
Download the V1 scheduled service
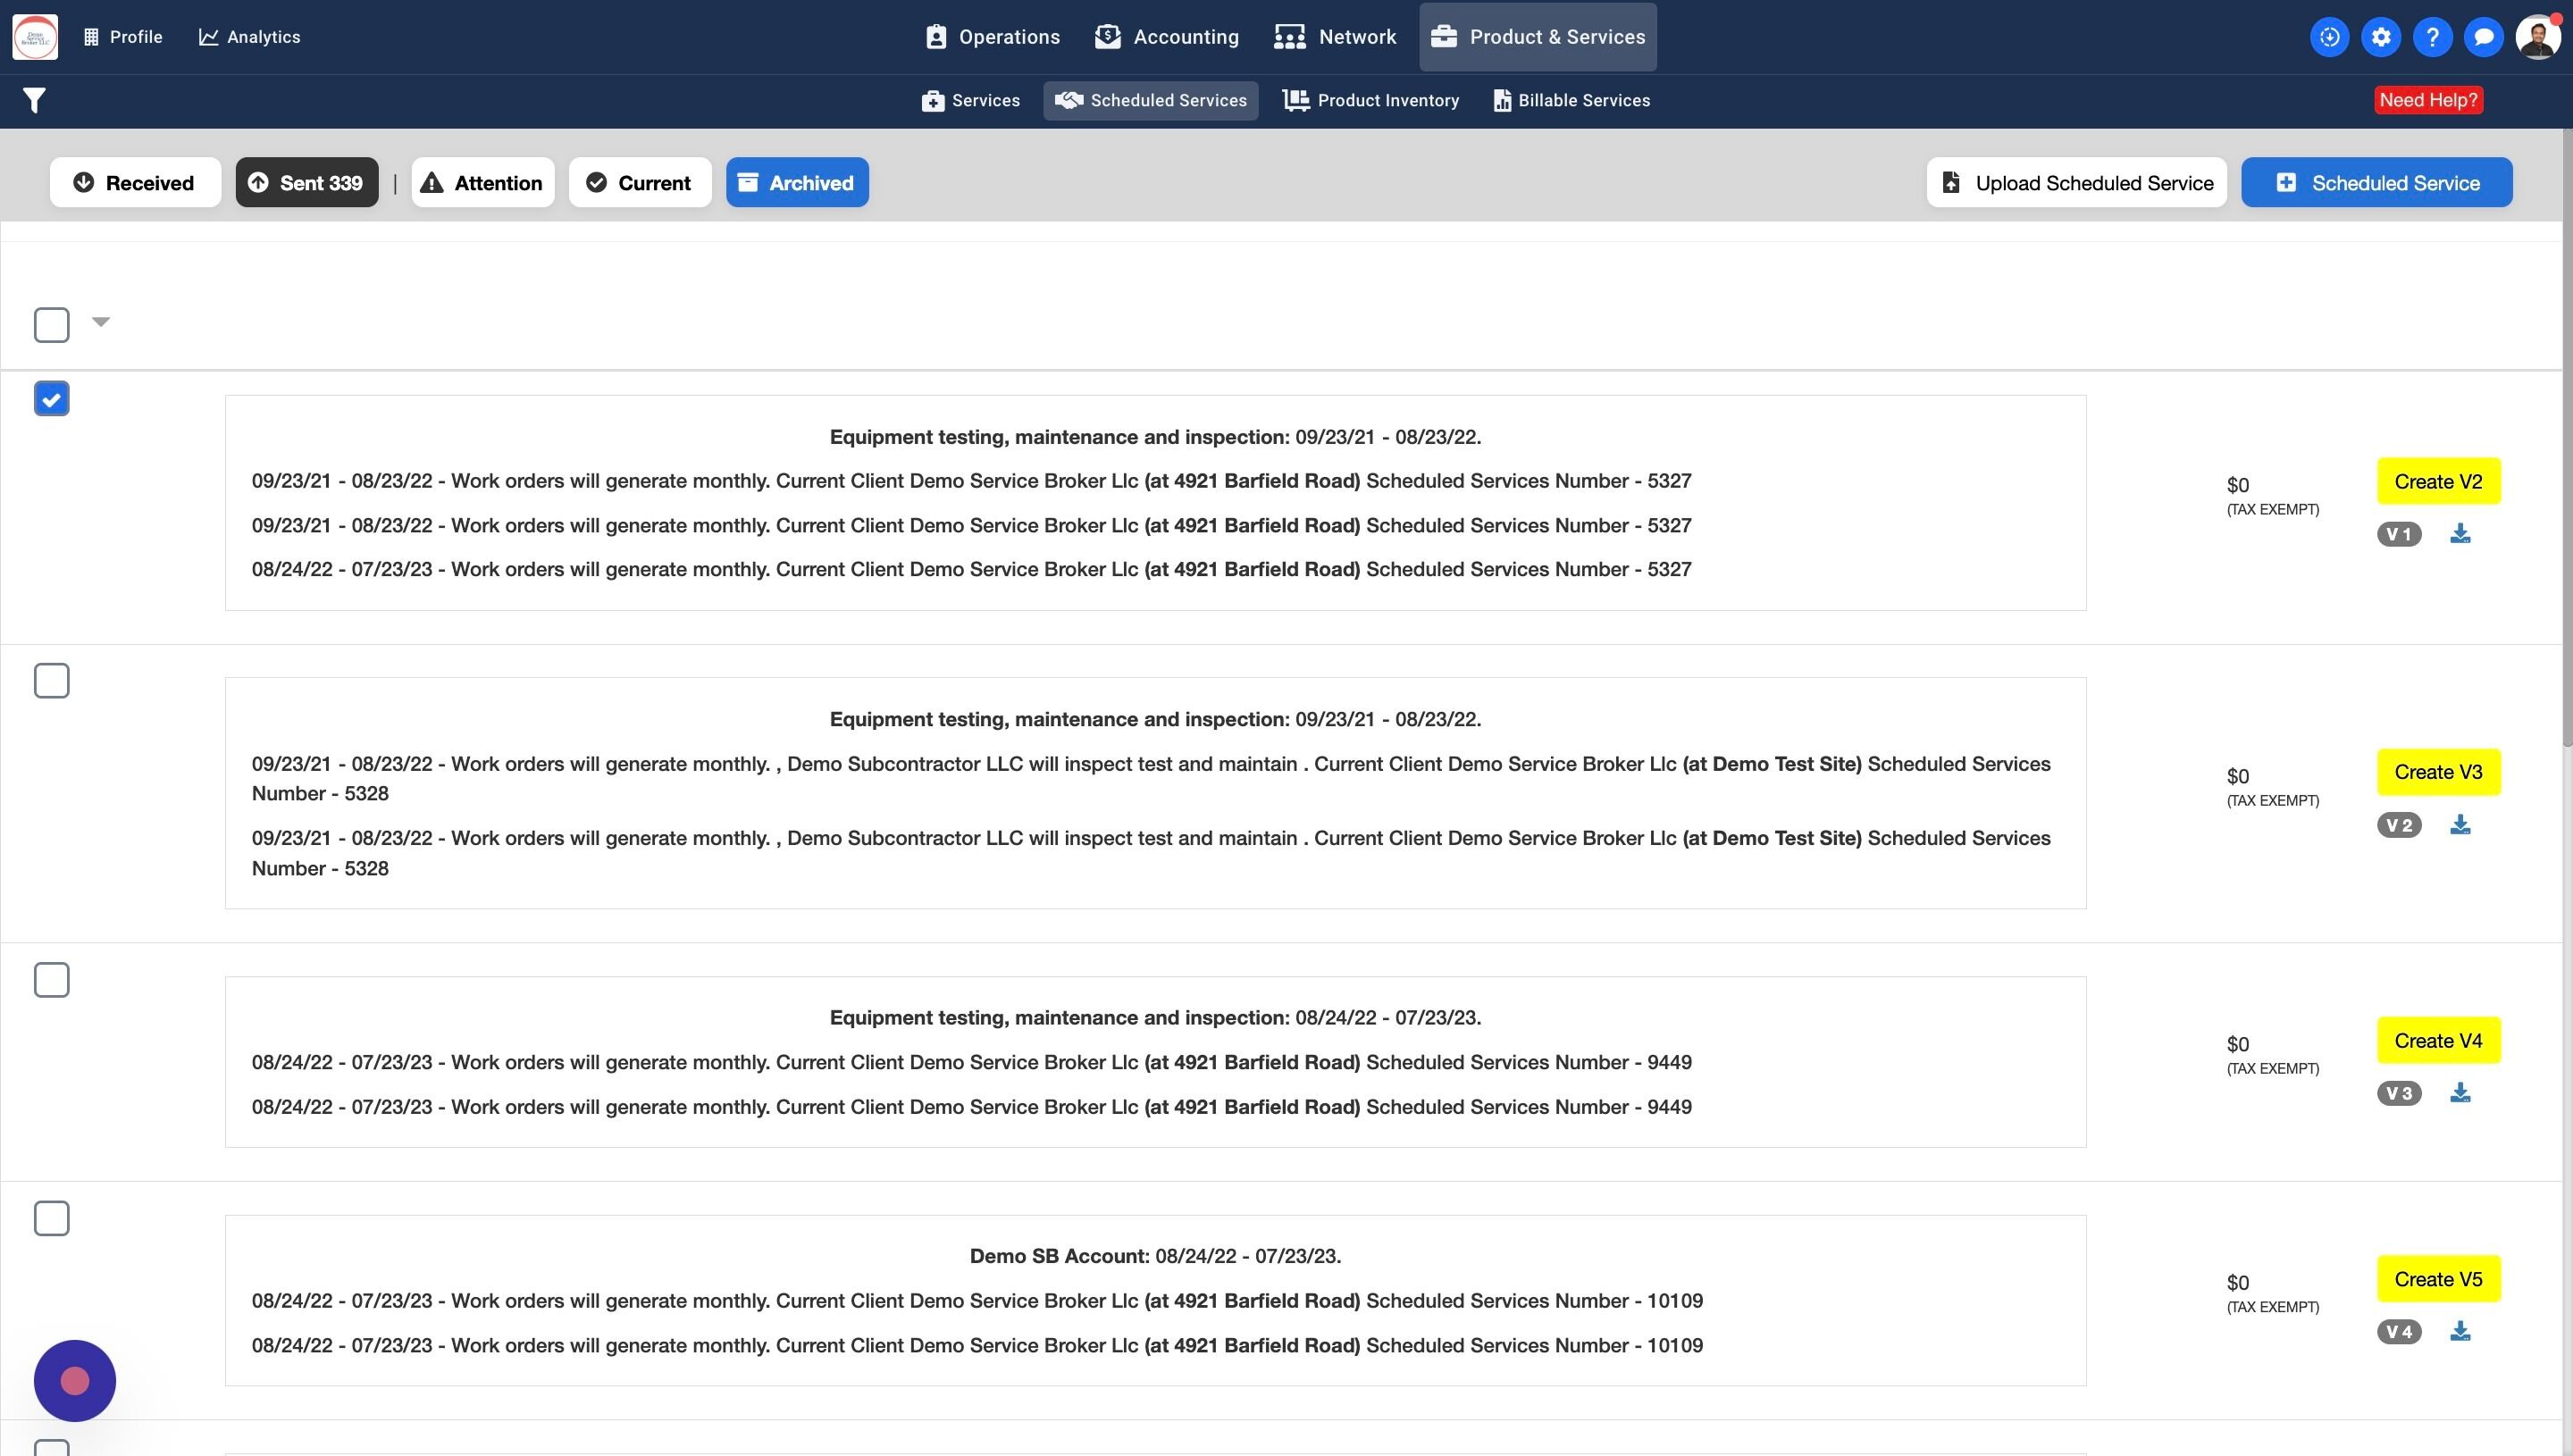(x=2460, y=534)
